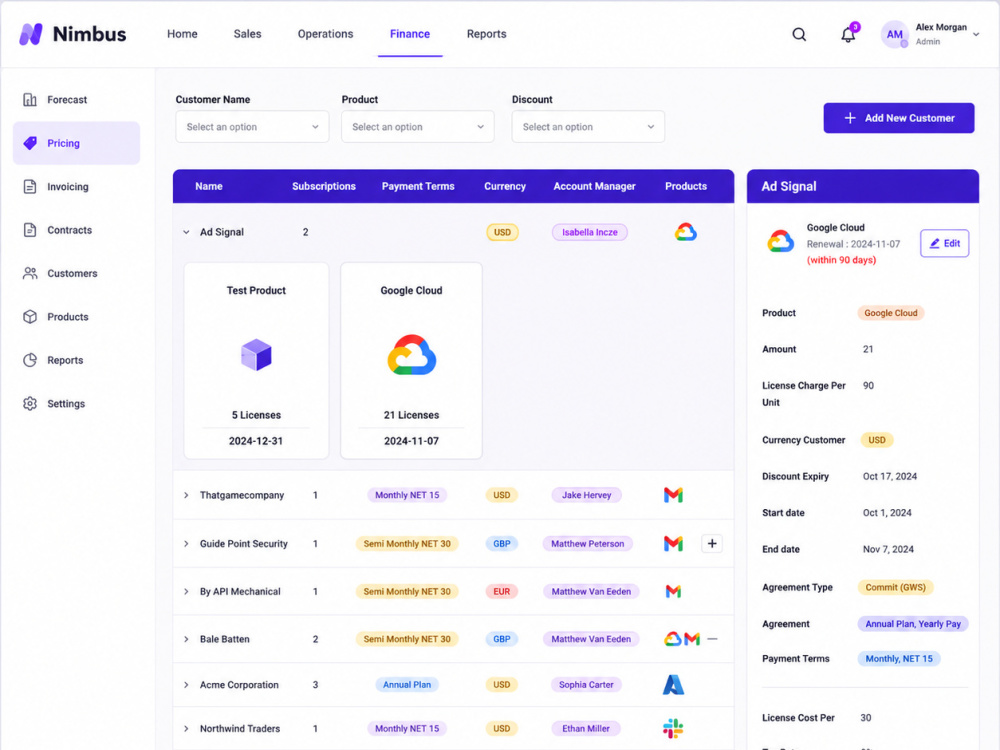Image resolution: width=1000 pixels, height=750 pixels.
Task: Click the Payment Terms column header
Action: 418,186
